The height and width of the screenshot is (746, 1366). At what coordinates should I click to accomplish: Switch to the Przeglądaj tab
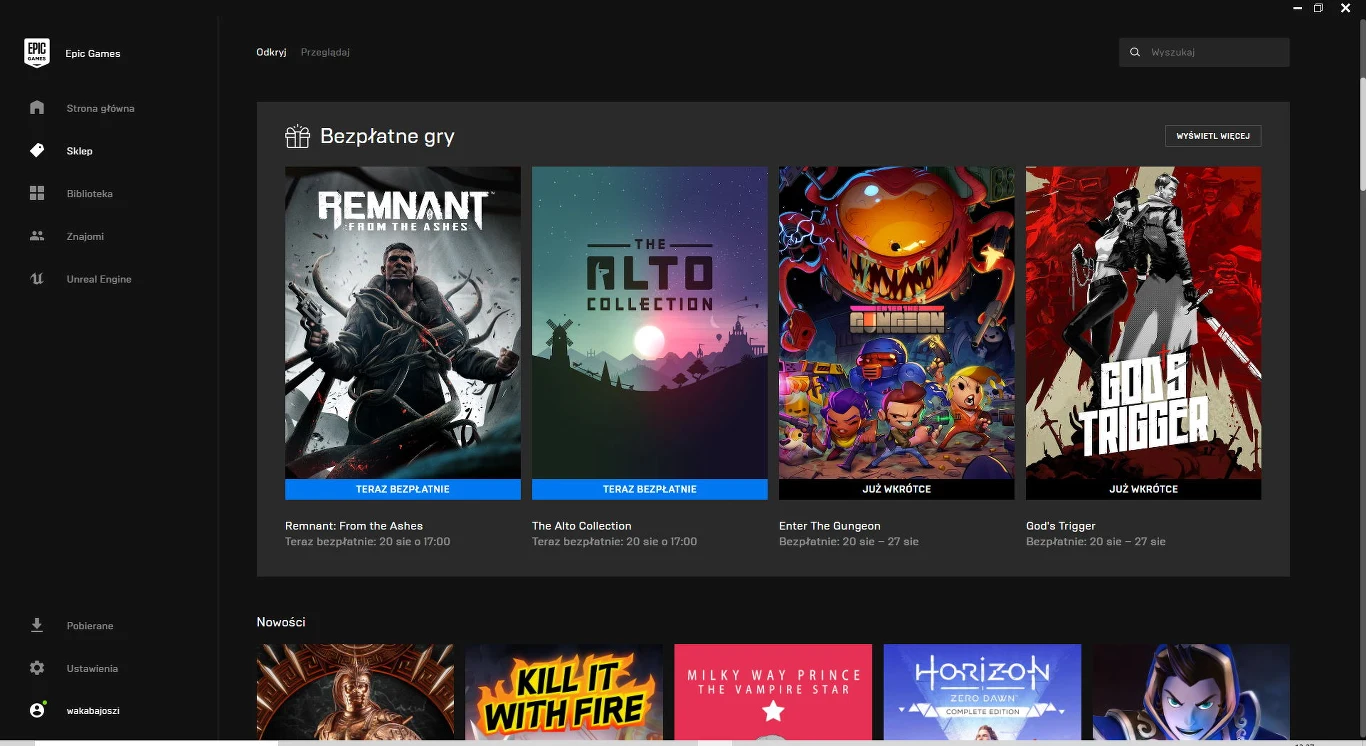pyautogui.click(x=325, y=52)
